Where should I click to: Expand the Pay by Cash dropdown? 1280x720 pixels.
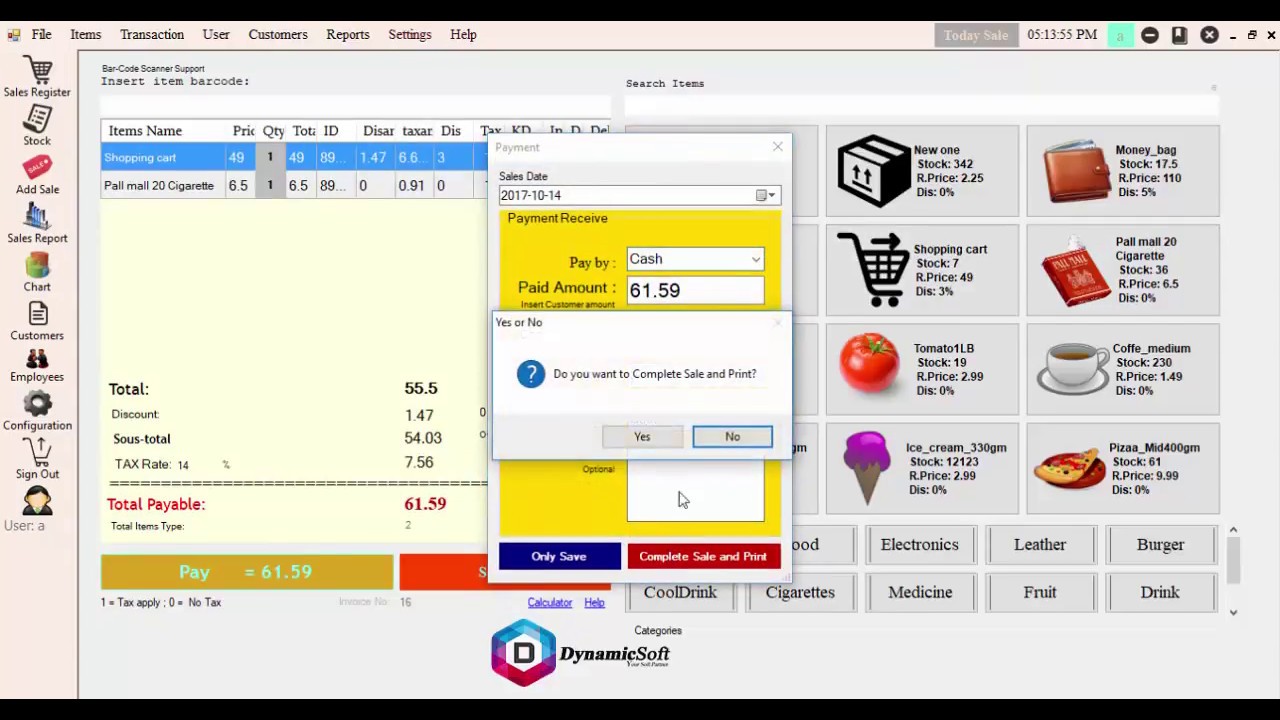[755, 260]
